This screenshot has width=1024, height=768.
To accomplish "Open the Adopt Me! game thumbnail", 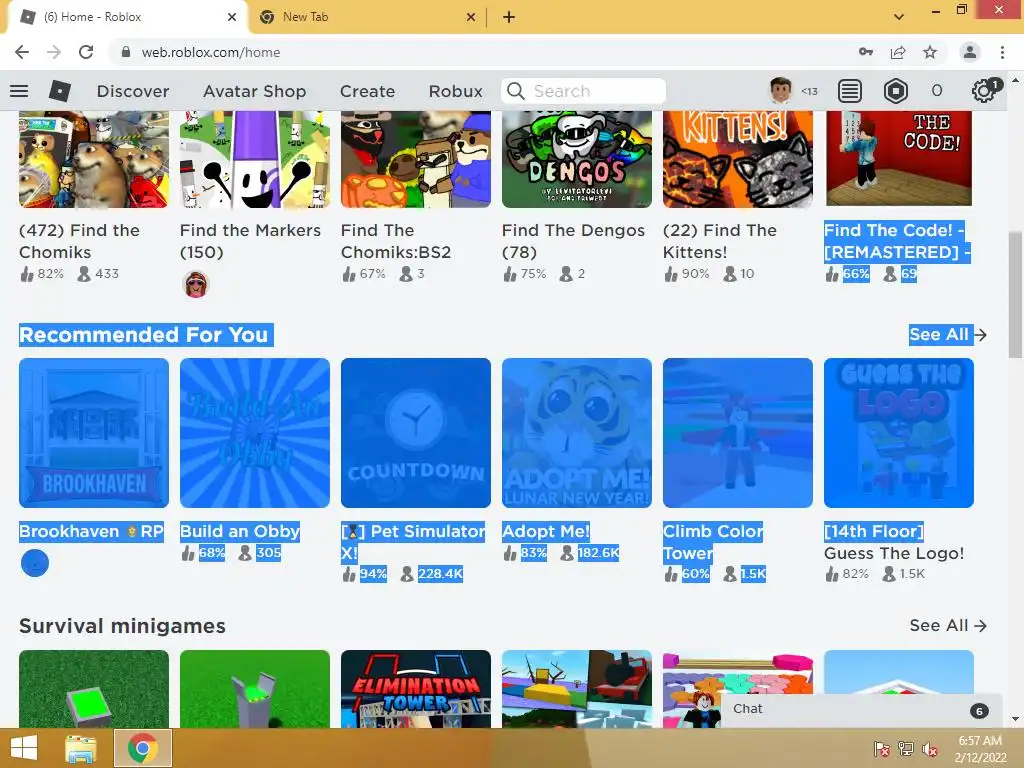I will [577, 433].
